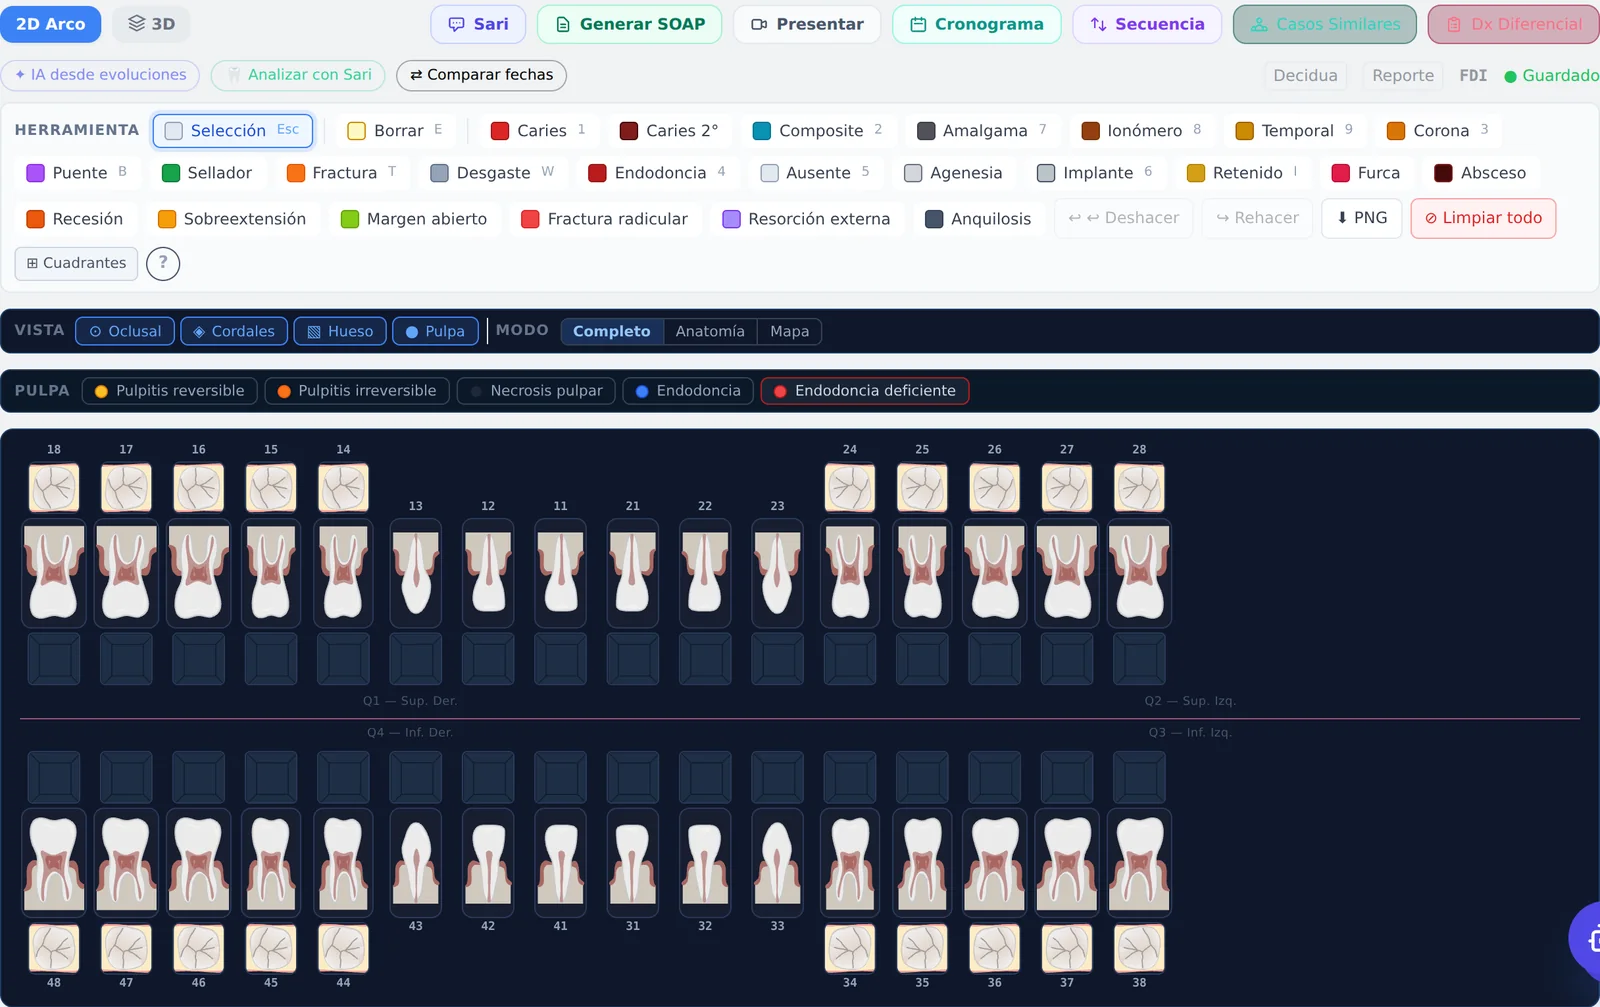Switch to 2D Arco tab
Viewport: 1600px width, 1007px height.
point(50,24)
